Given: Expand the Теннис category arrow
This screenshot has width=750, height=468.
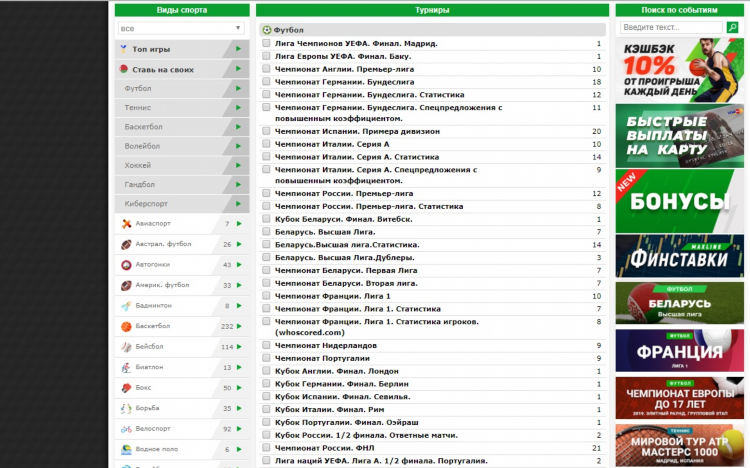Looking at the screenshot, I should tap(238, 108).
